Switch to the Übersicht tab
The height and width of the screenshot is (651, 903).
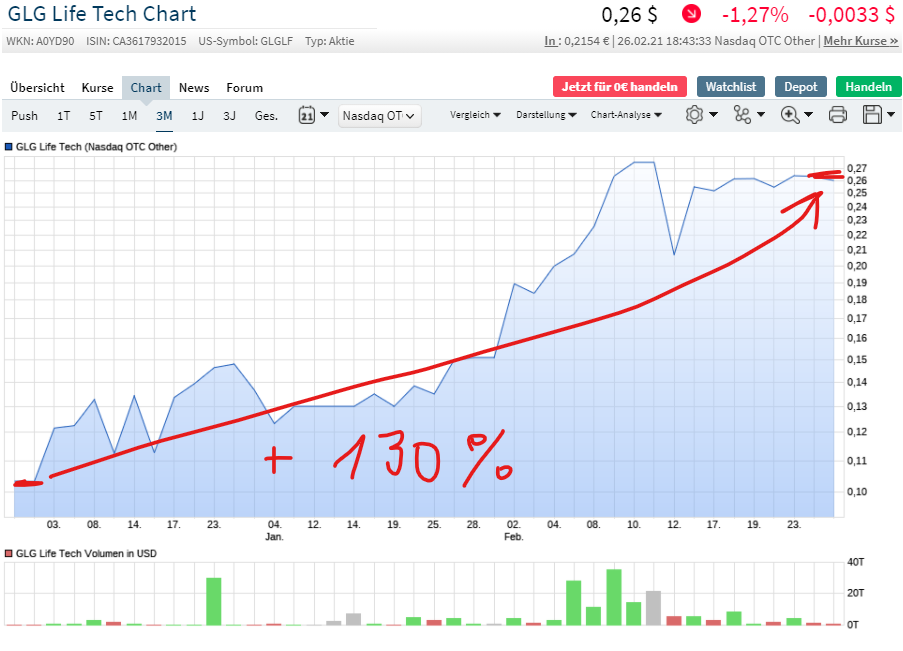[x=37, y=88]
